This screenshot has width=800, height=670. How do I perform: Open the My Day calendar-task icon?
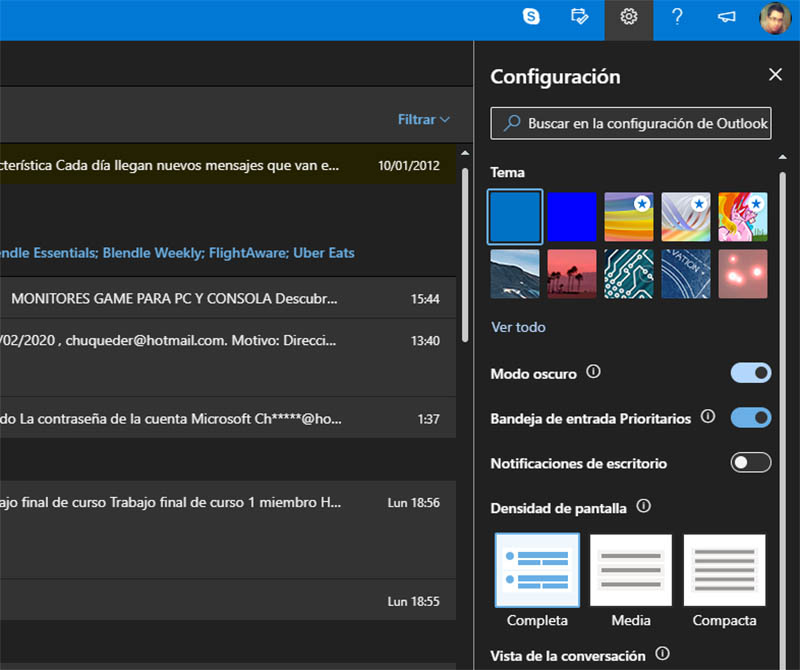click(579, 17)
